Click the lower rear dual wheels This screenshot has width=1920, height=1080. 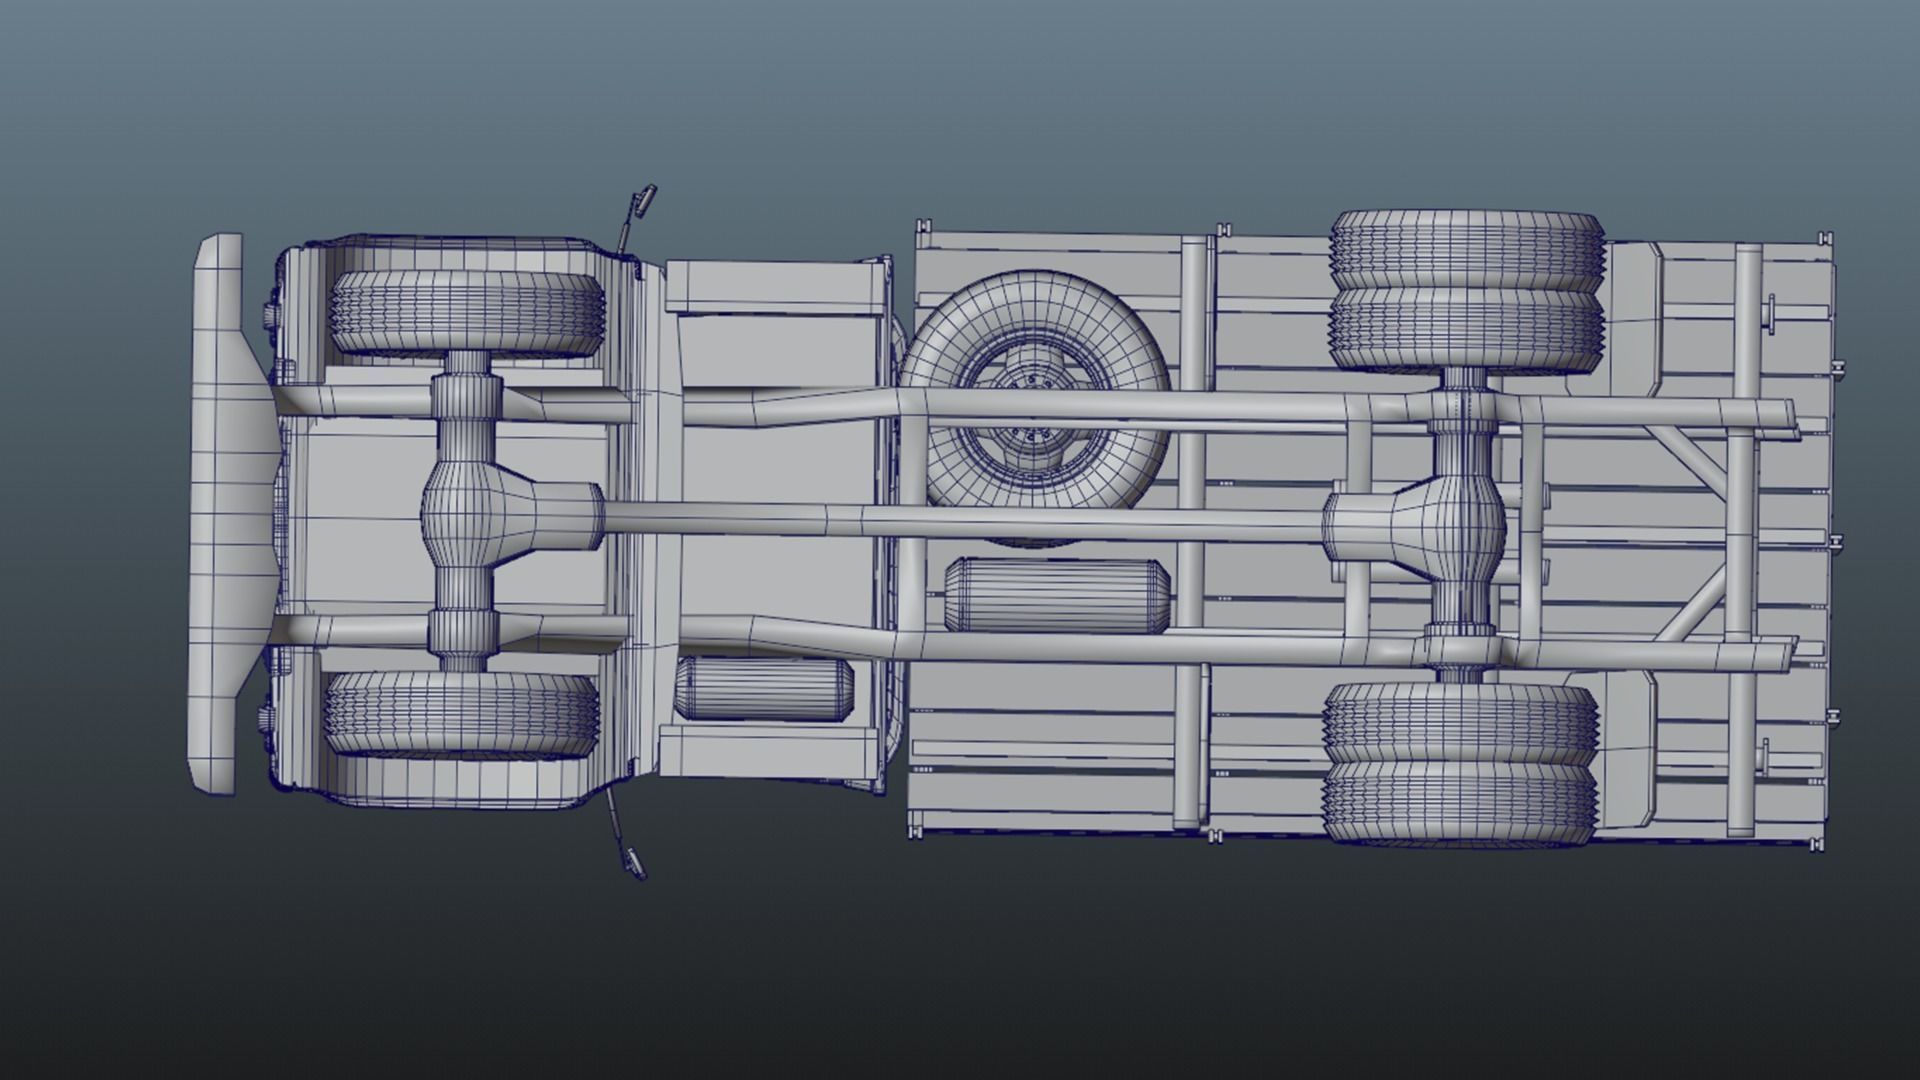click(x=1460, y=765)
